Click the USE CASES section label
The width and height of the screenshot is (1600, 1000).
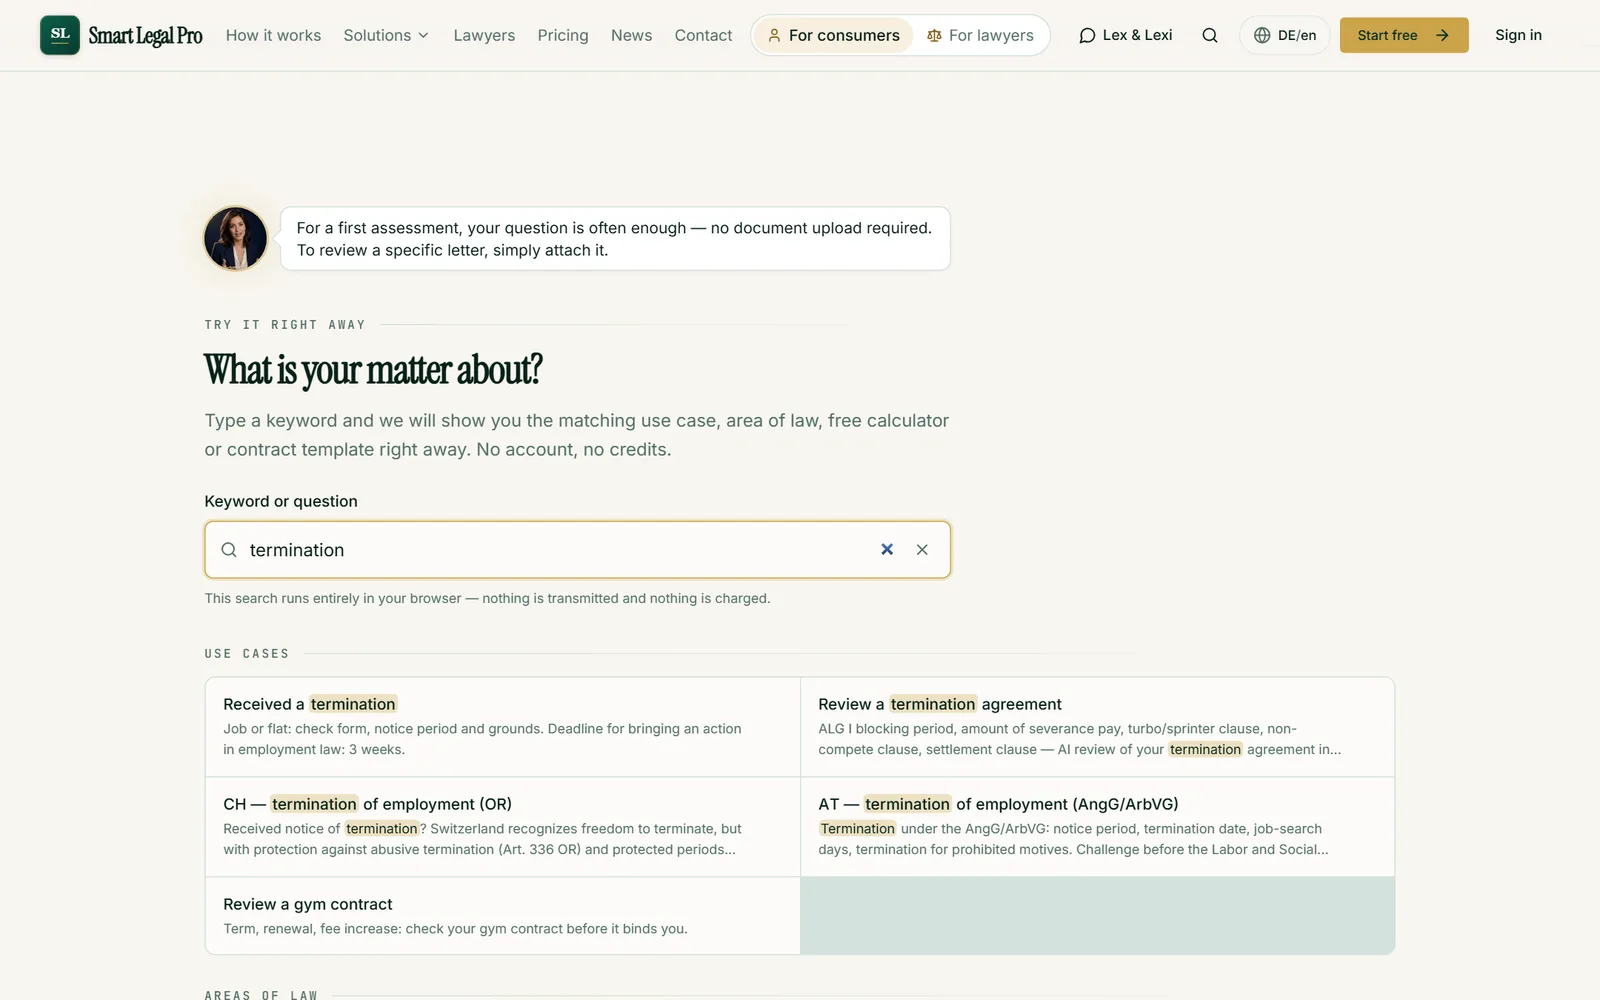(247, 653)
